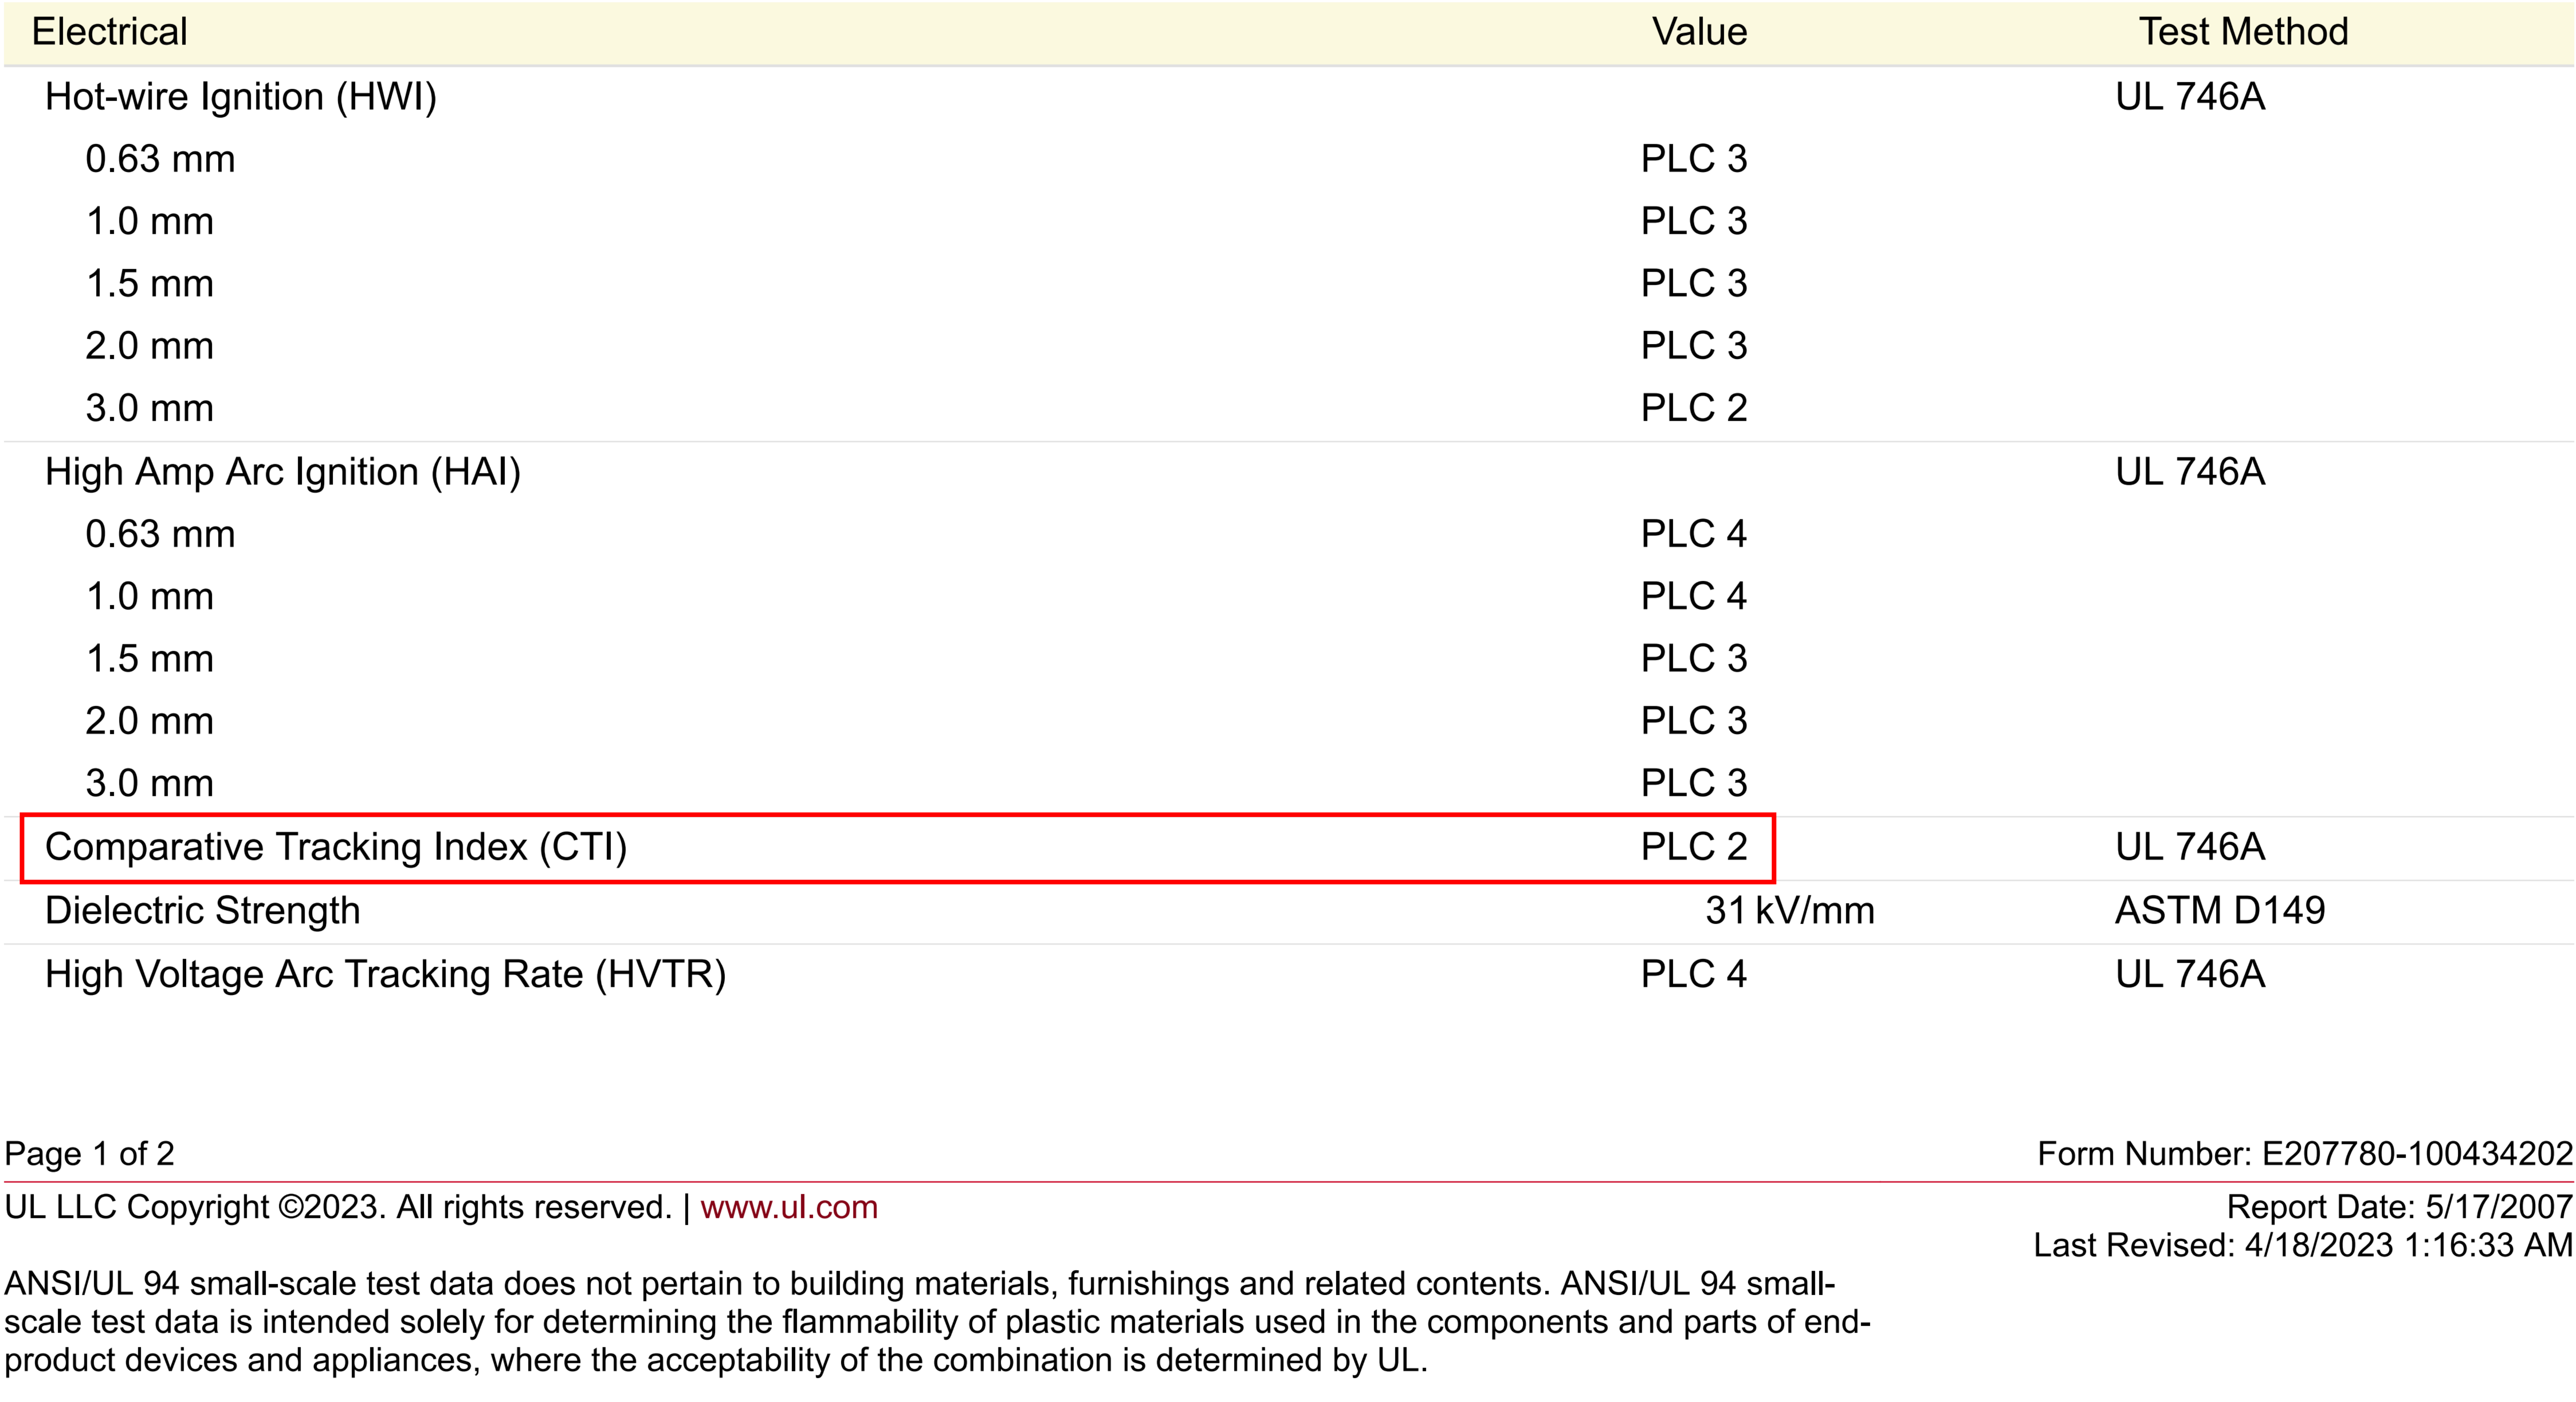Screen dimensions: 2576x1402
Task: Click the Page 1 of 2 indicator
Action: pos(90,1154)
